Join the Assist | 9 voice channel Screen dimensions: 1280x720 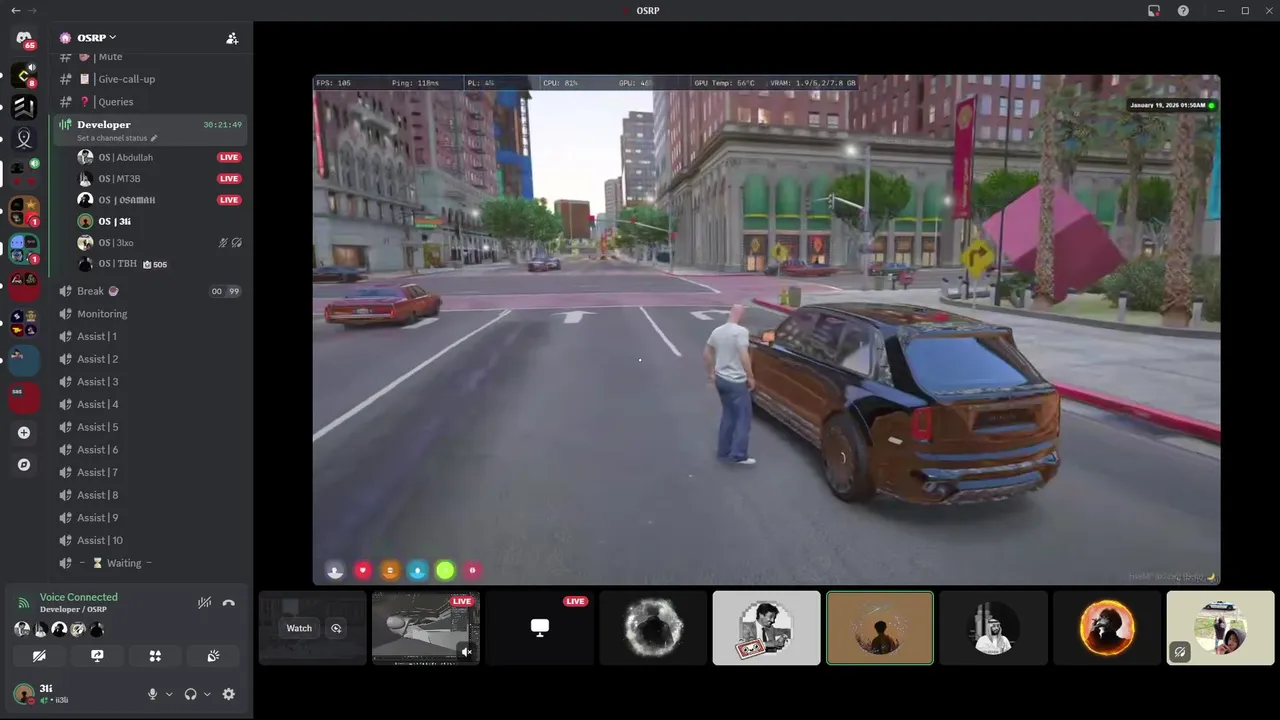[x=150, y=518]
